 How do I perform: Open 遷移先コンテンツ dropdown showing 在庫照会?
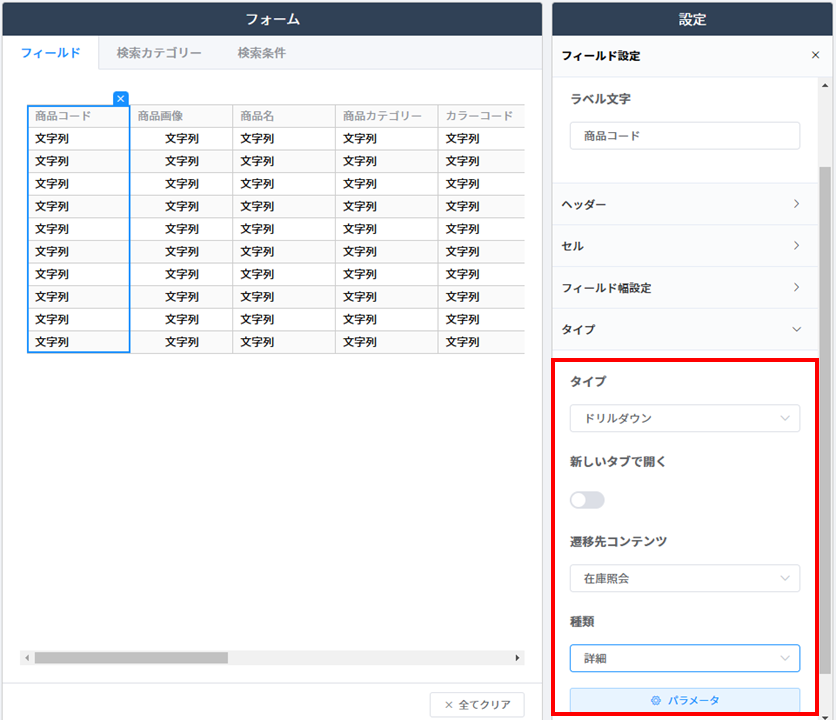[685, 578]
